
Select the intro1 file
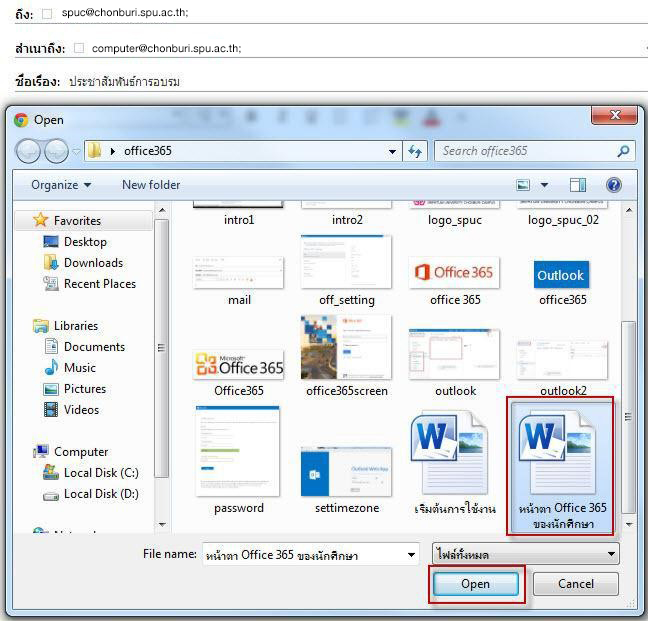click(x=239, y=214)
